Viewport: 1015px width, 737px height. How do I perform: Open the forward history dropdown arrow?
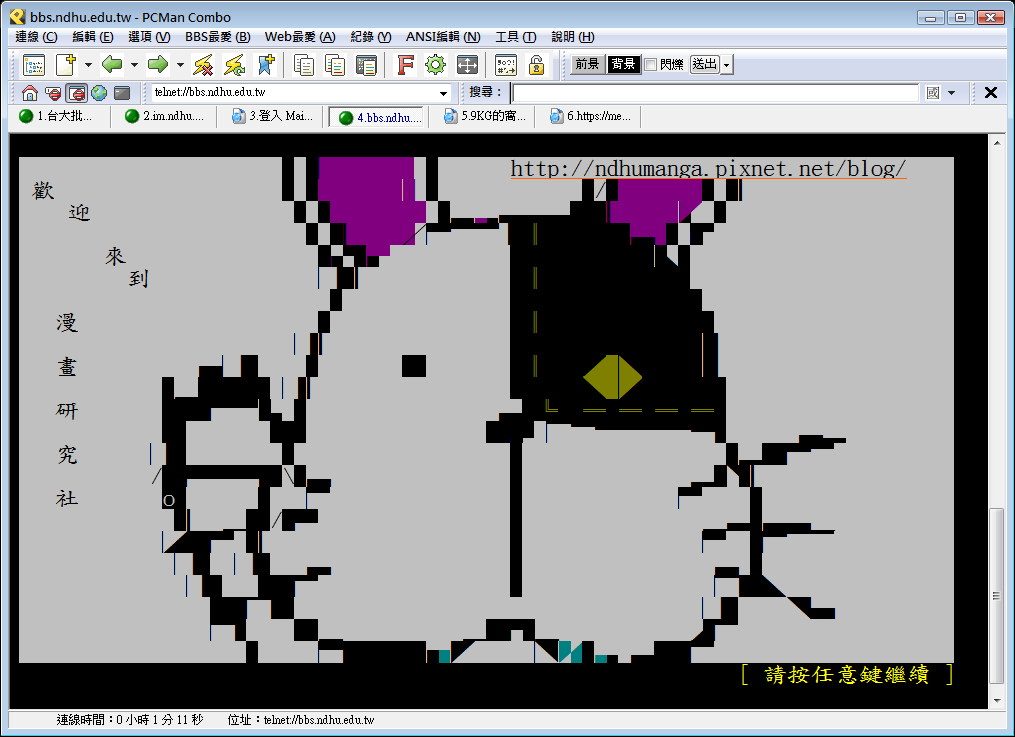point(181,65)
